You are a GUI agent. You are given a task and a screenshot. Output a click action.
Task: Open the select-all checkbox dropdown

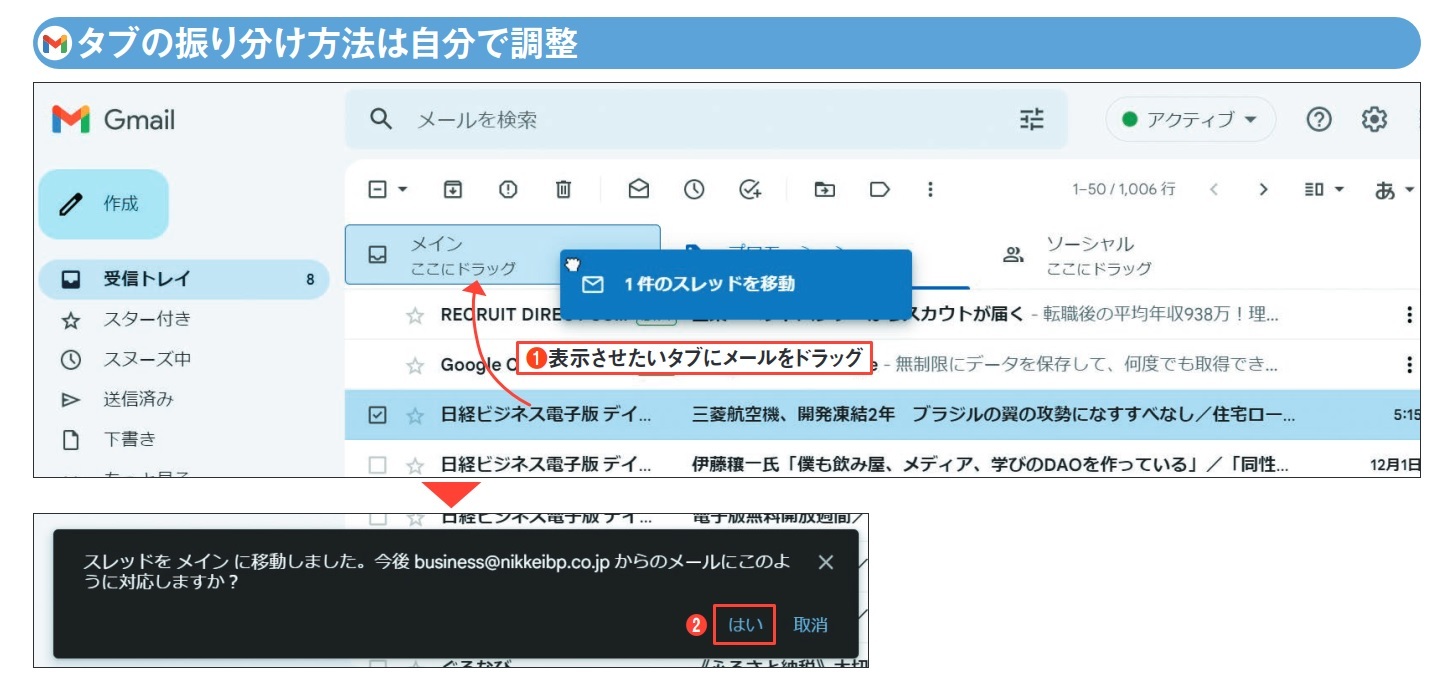tap(403, 189)
